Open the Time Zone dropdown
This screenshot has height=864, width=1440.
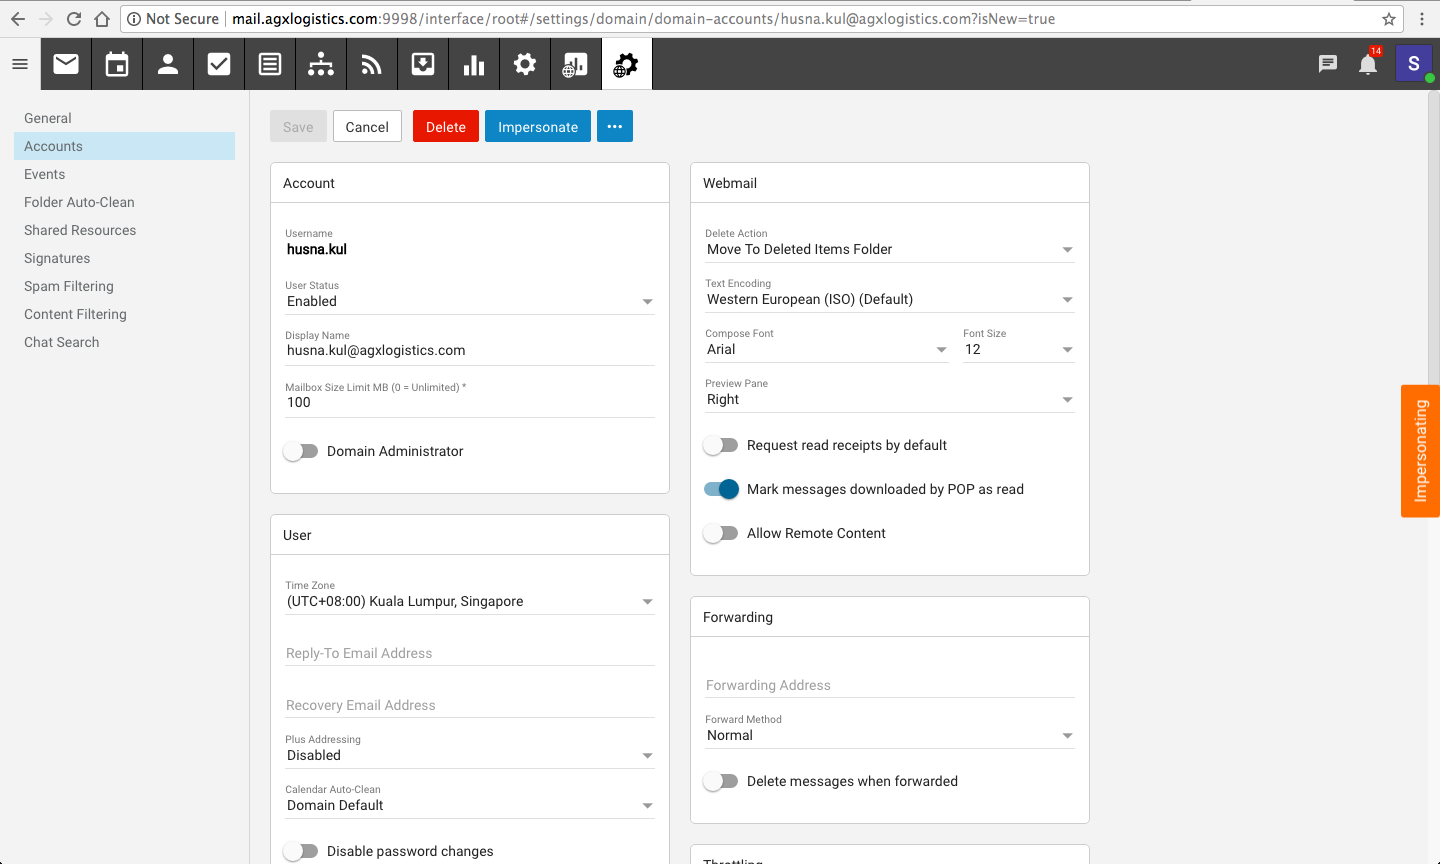coord(469,601)
